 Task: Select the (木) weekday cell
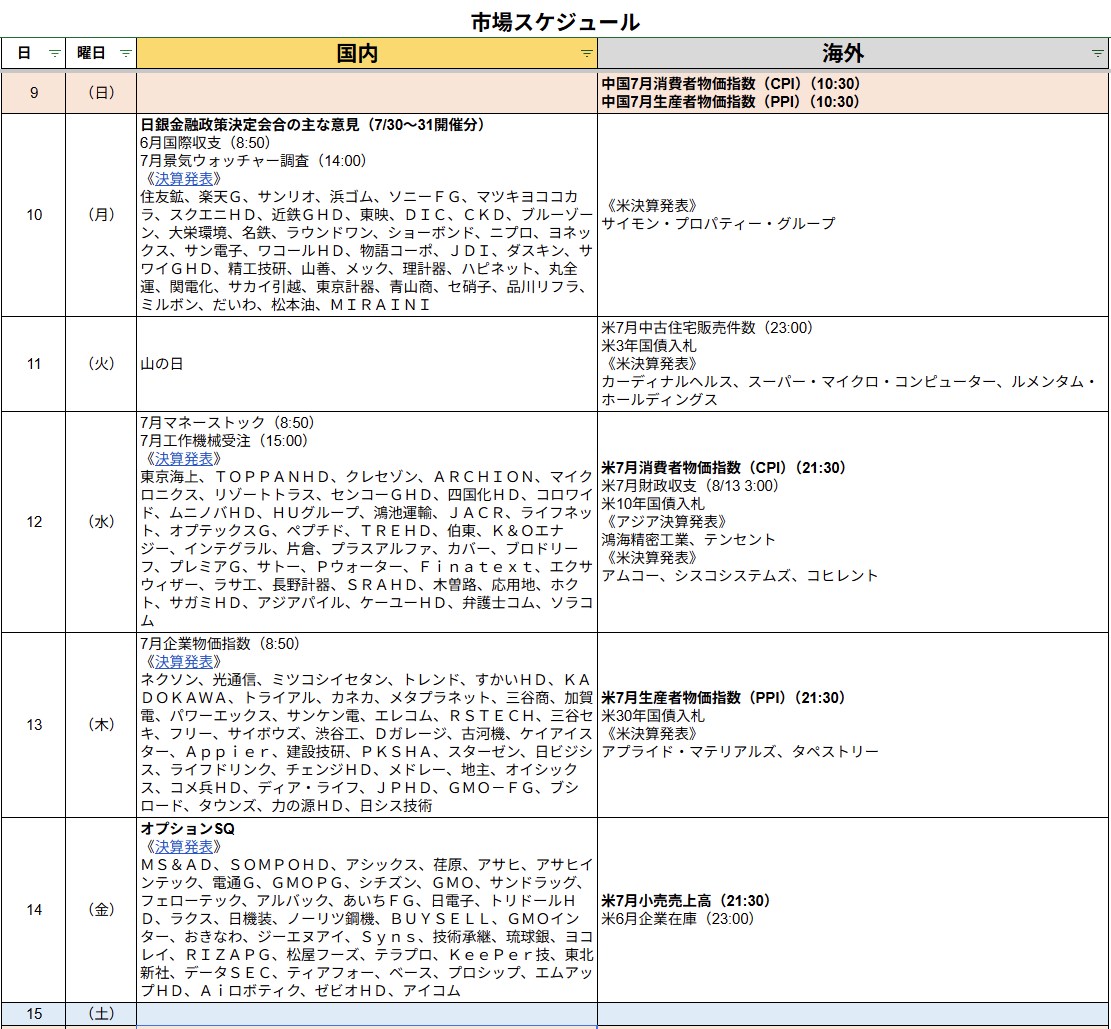point(101,724)
